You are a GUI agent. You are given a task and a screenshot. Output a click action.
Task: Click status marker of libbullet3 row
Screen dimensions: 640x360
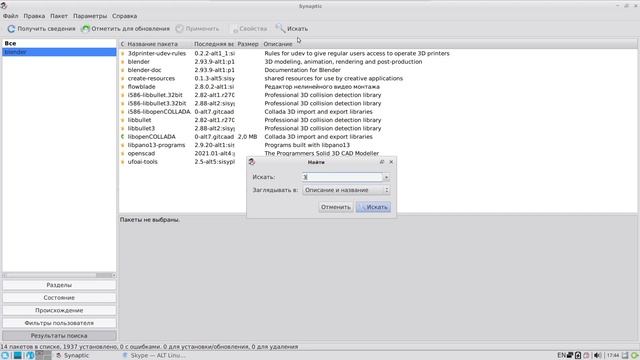pos(122,128)
